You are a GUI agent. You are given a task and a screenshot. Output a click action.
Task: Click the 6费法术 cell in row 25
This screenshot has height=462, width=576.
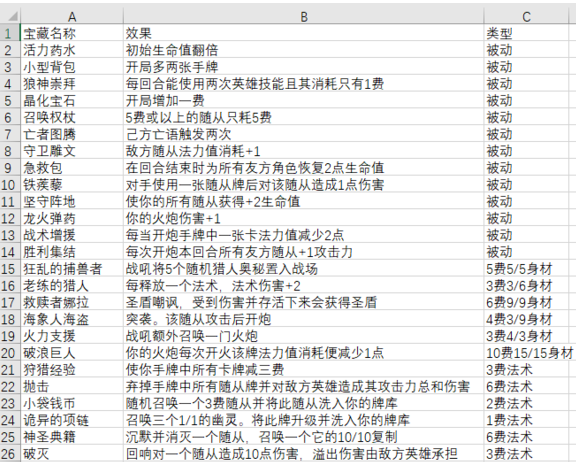click(x=526, y=437)
